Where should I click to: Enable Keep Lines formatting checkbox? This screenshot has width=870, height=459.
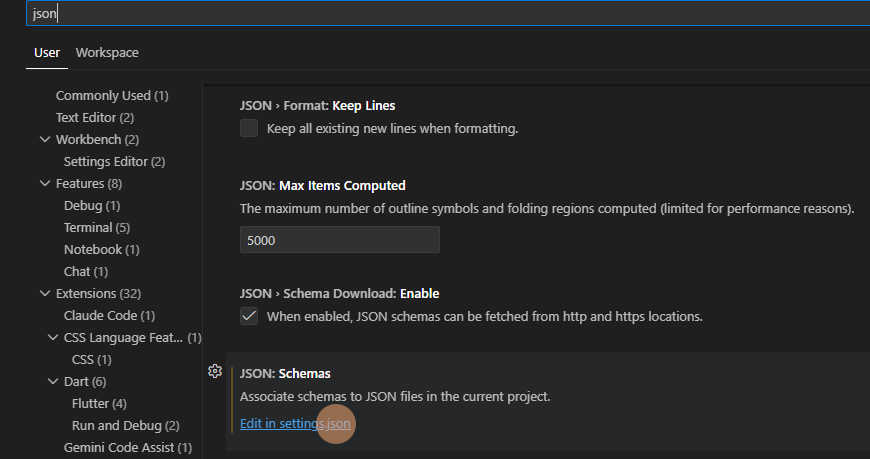(249, 128)
